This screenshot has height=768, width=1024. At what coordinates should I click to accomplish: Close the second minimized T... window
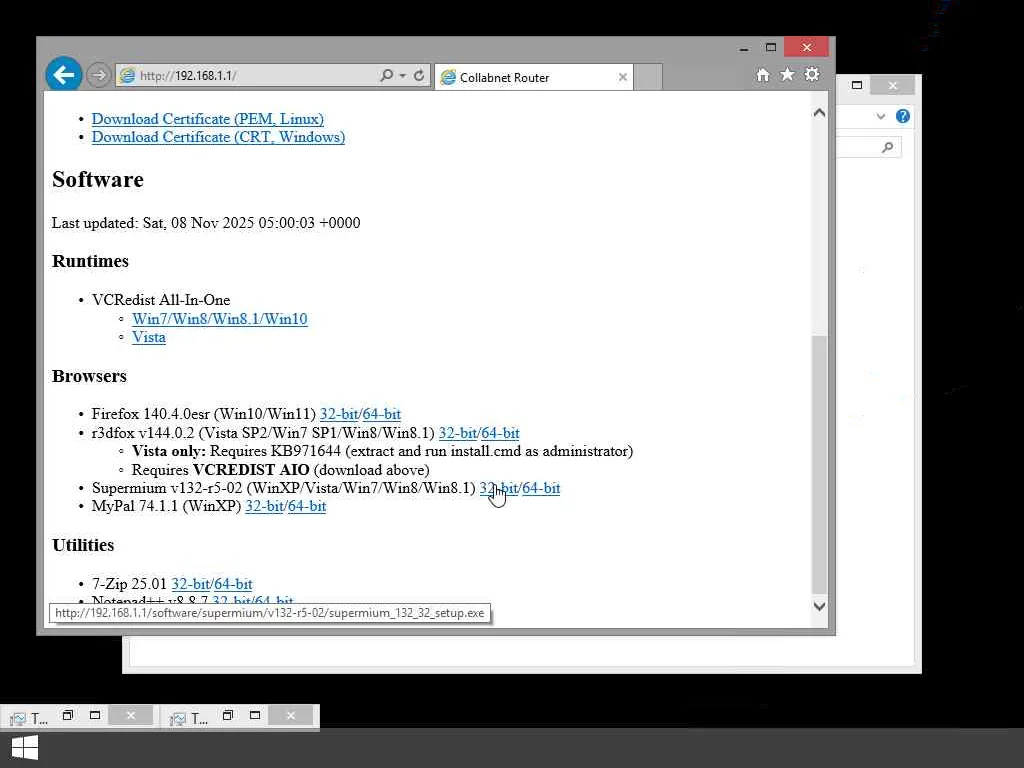click(291, 715)
